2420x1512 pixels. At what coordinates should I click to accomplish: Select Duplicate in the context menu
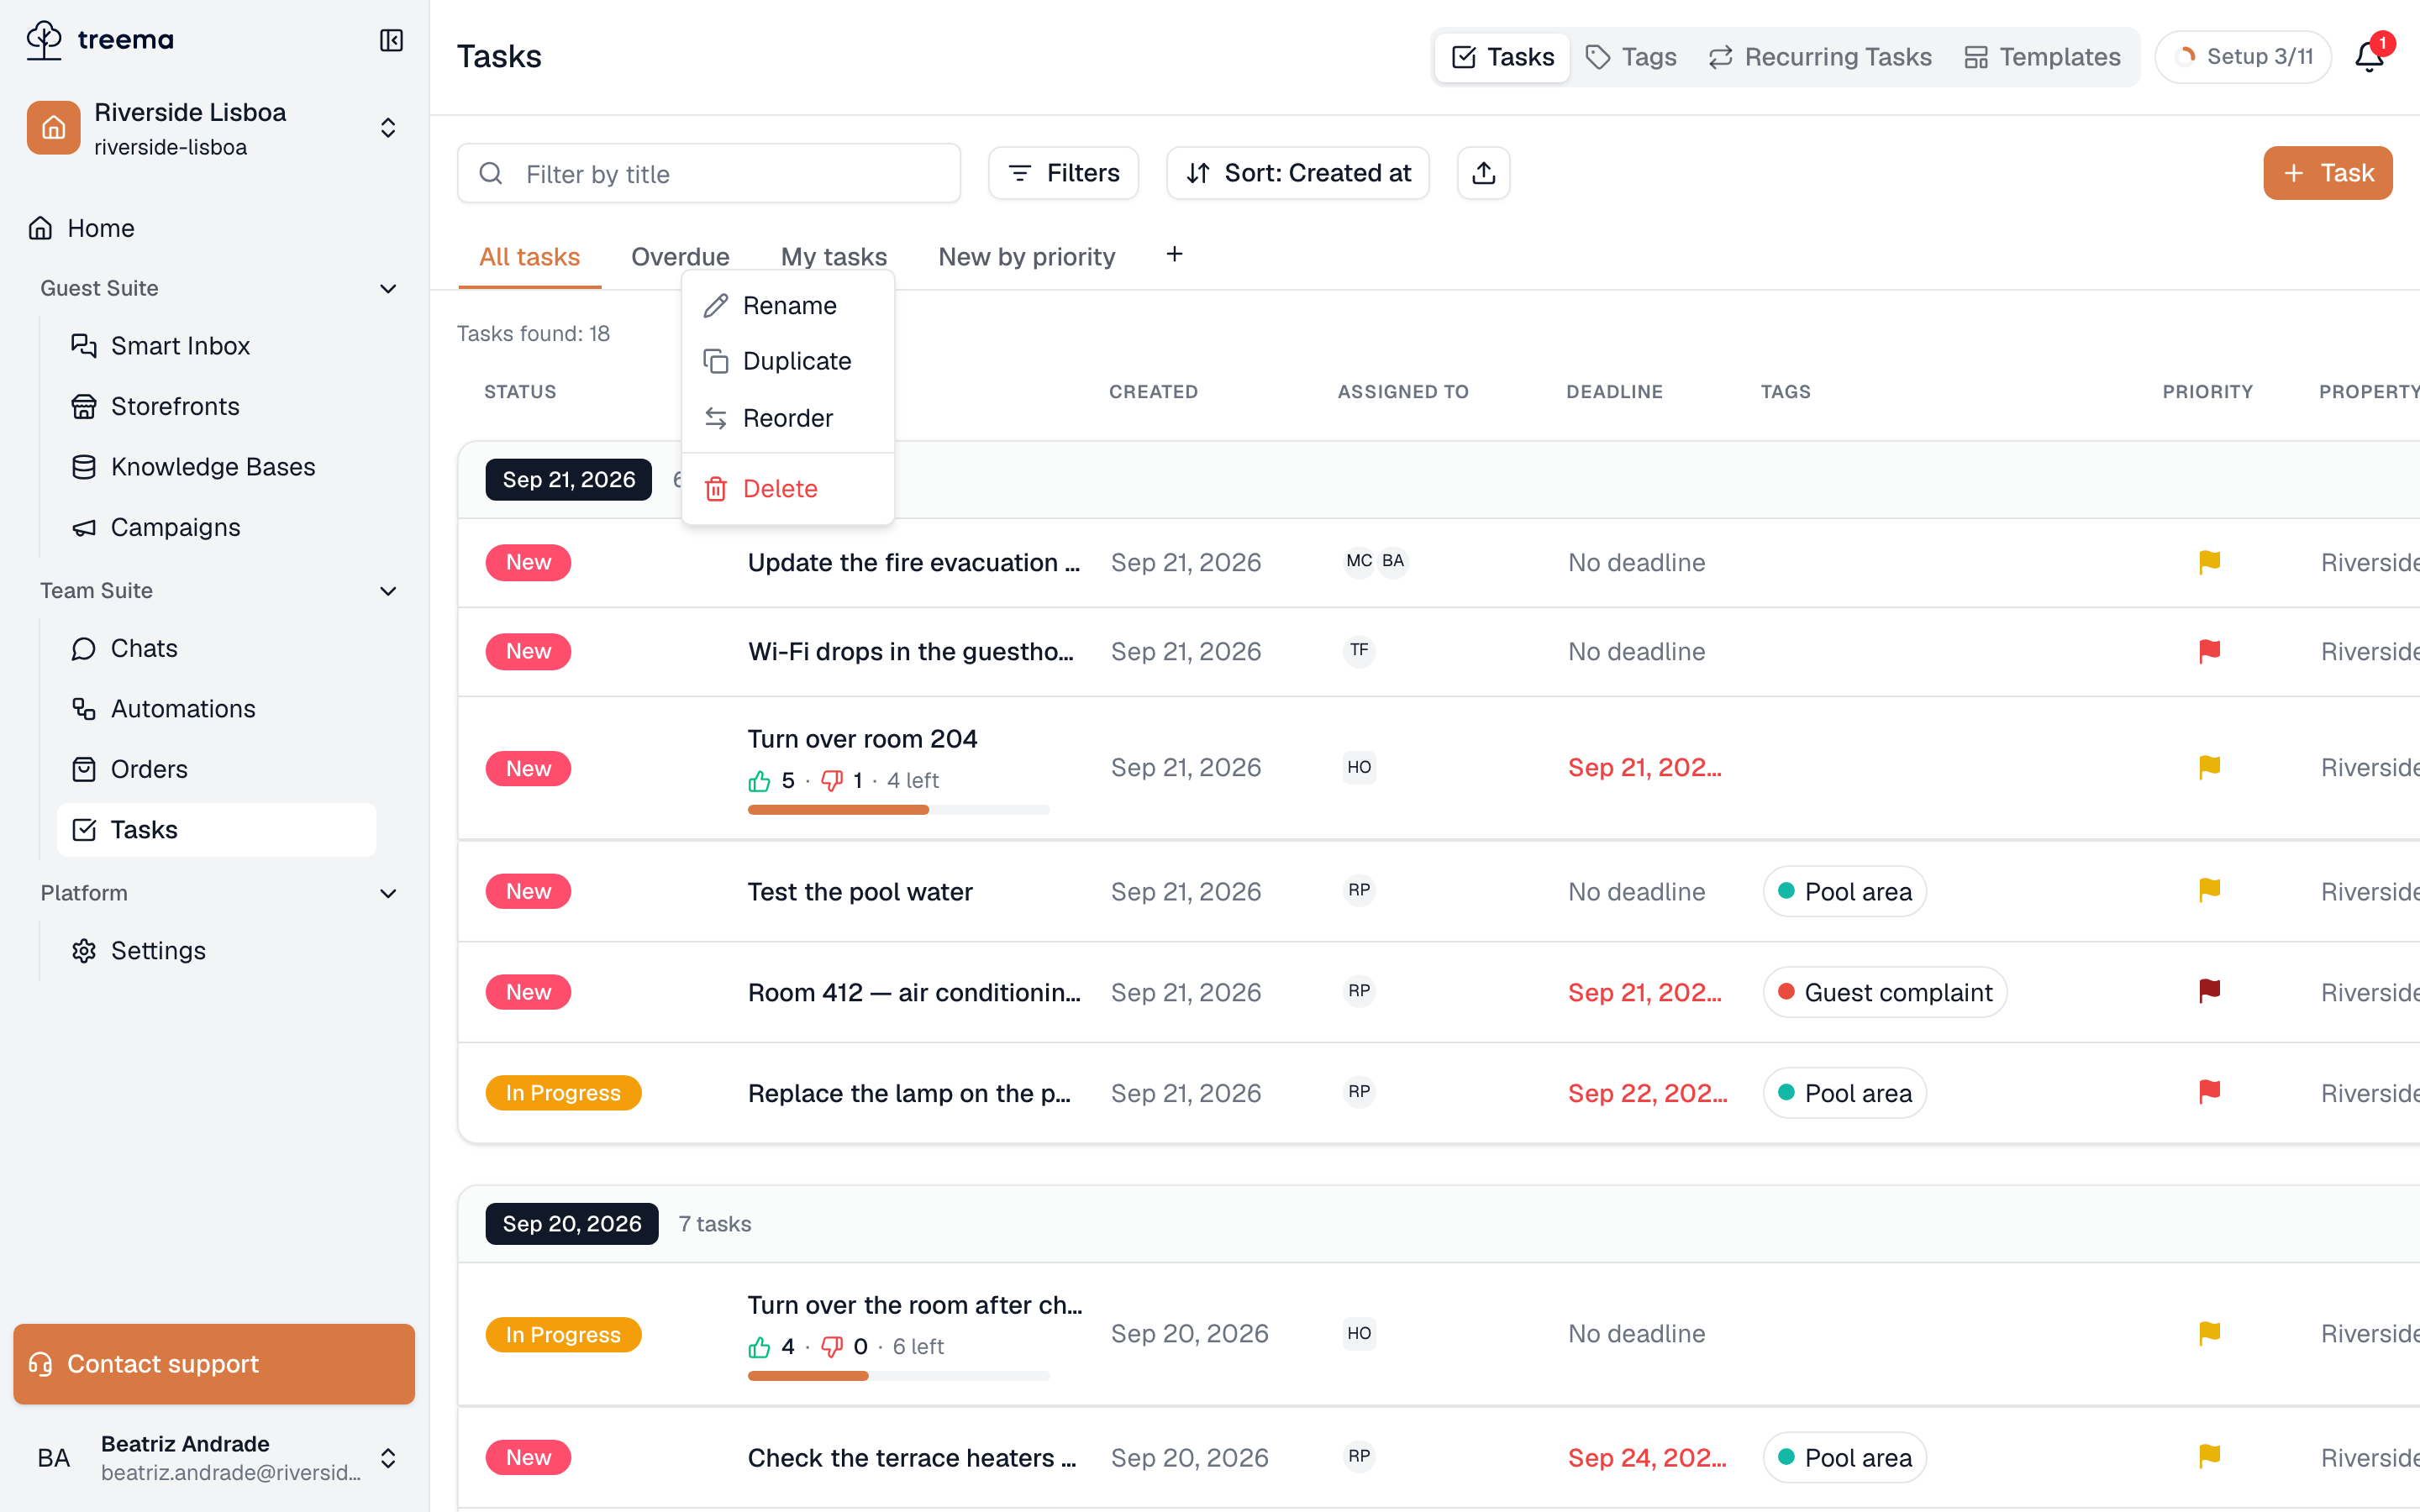coord(788,361)
